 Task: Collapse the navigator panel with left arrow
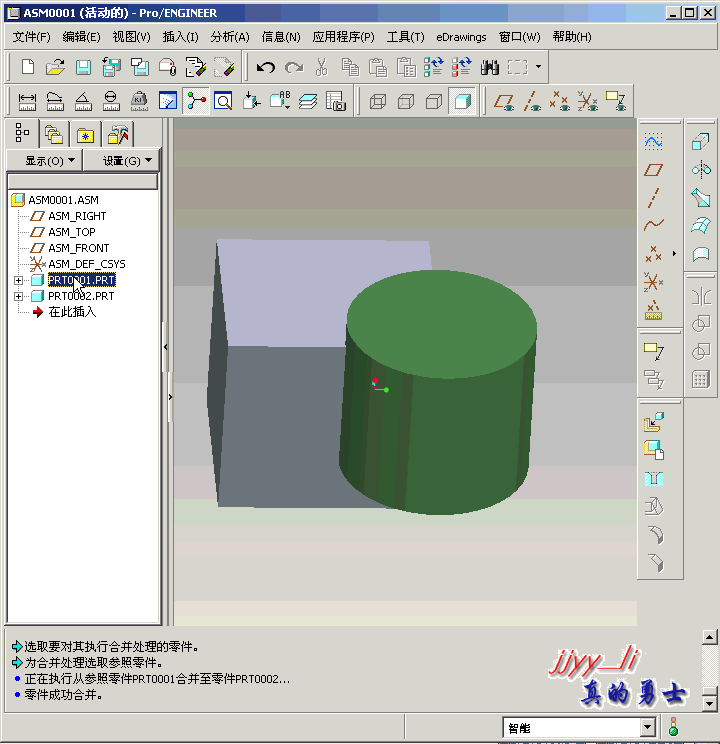coord(165,347)
